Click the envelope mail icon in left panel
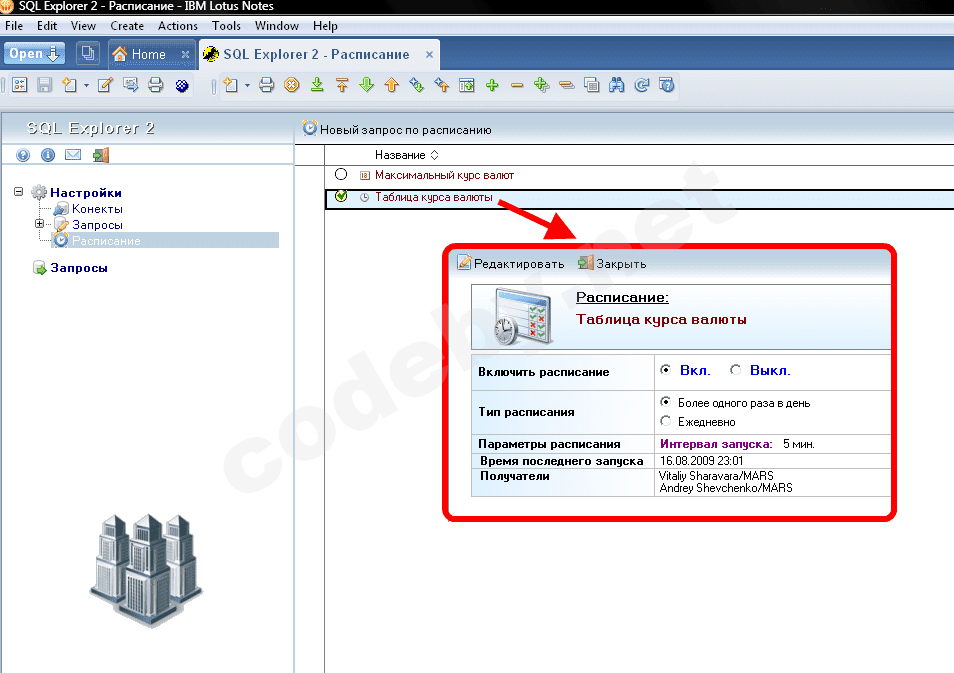The height and width of the screenshot is (673, 954). [x=73, y=155]
